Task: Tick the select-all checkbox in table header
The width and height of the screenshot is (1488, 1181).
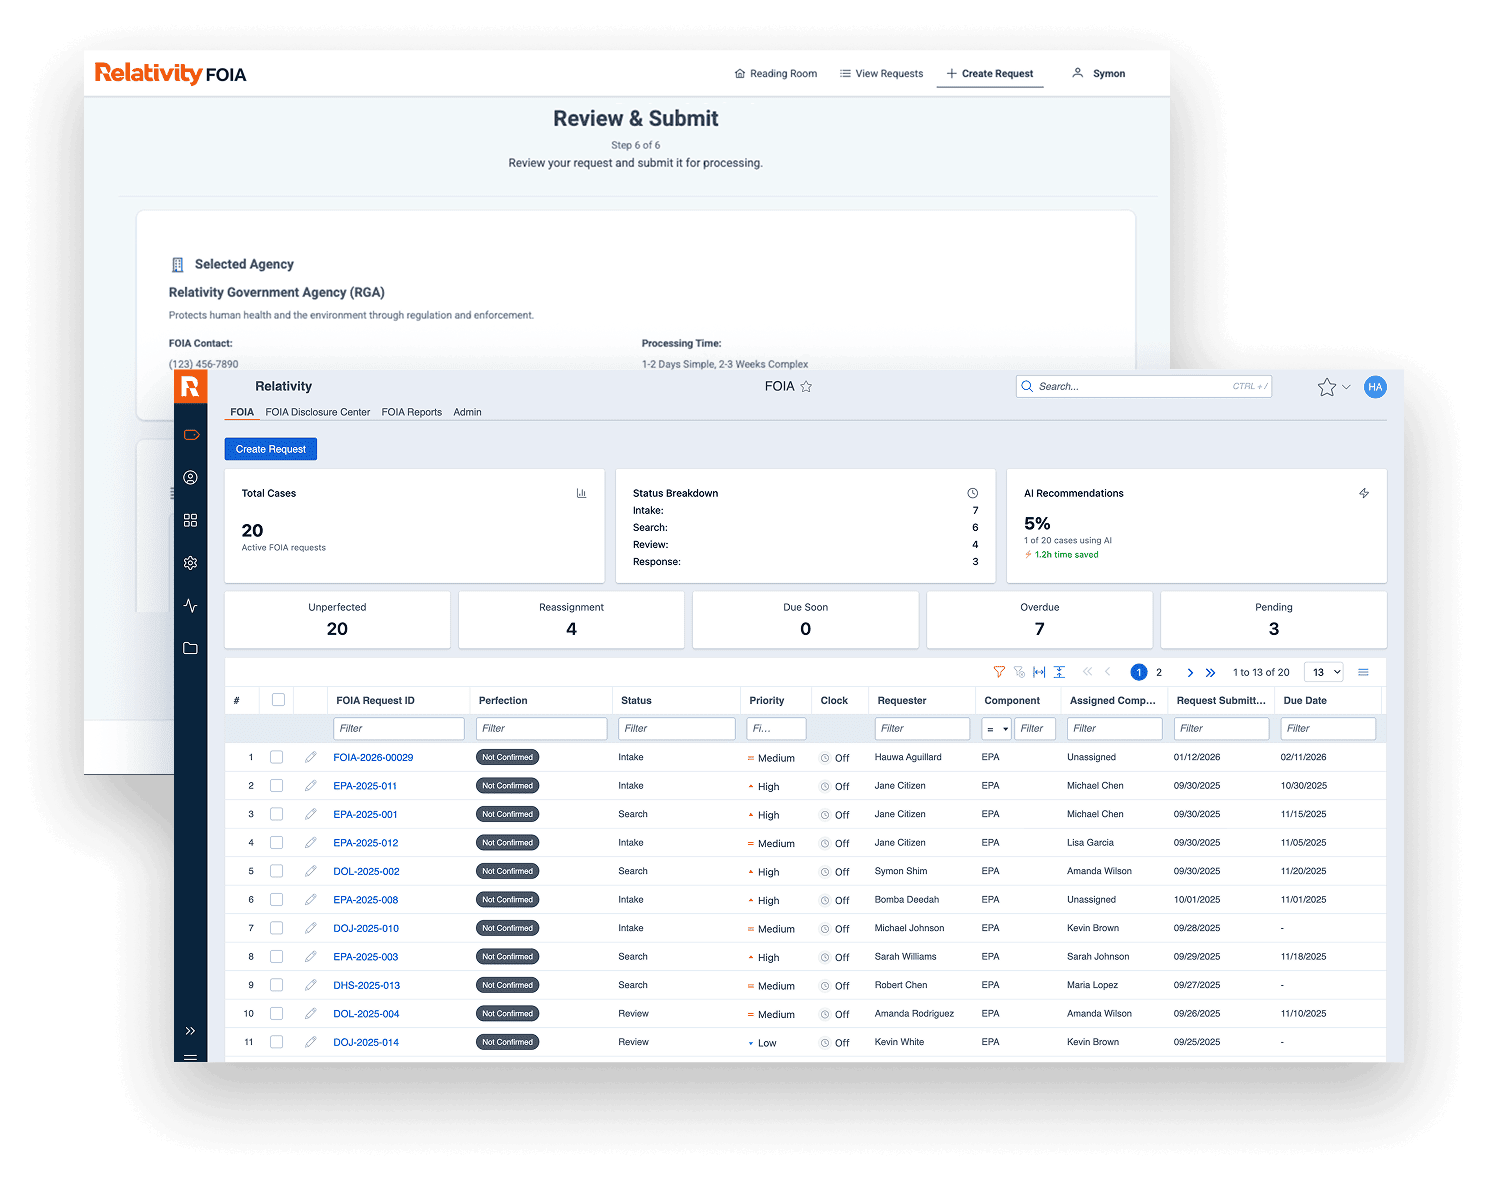Action: pyautogui.click(x=278, y=700)
